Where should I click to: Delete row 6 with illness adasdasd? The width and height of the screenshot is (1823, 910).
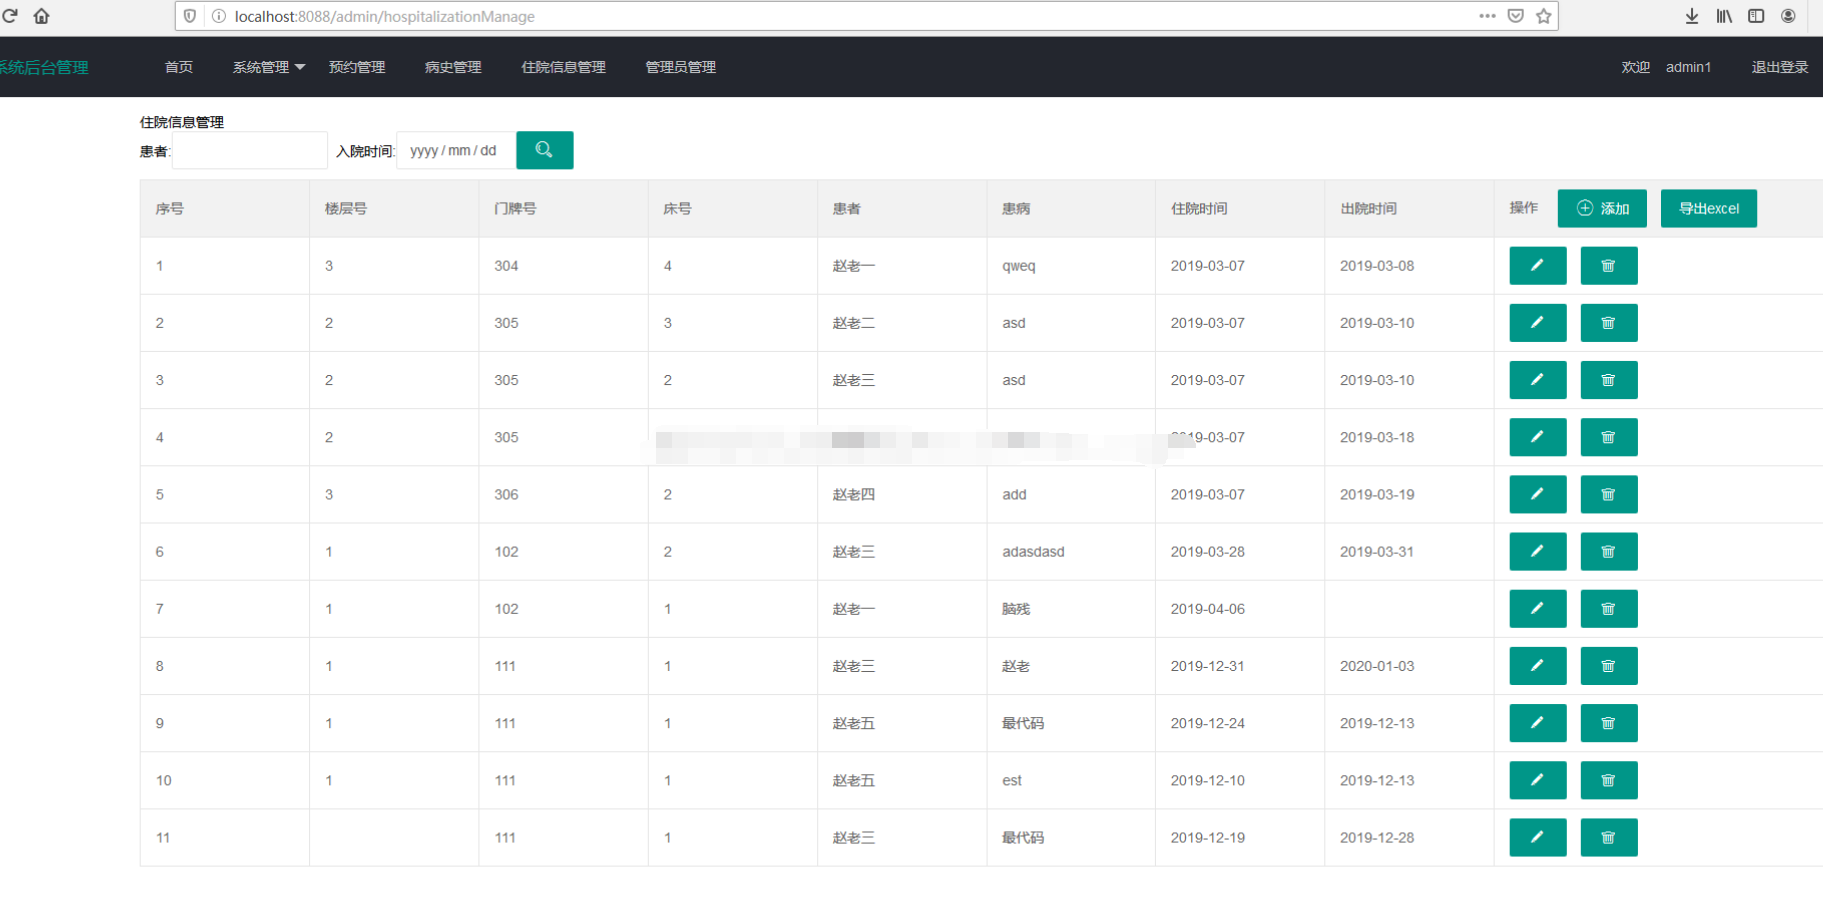click(x=1608, y=551)
